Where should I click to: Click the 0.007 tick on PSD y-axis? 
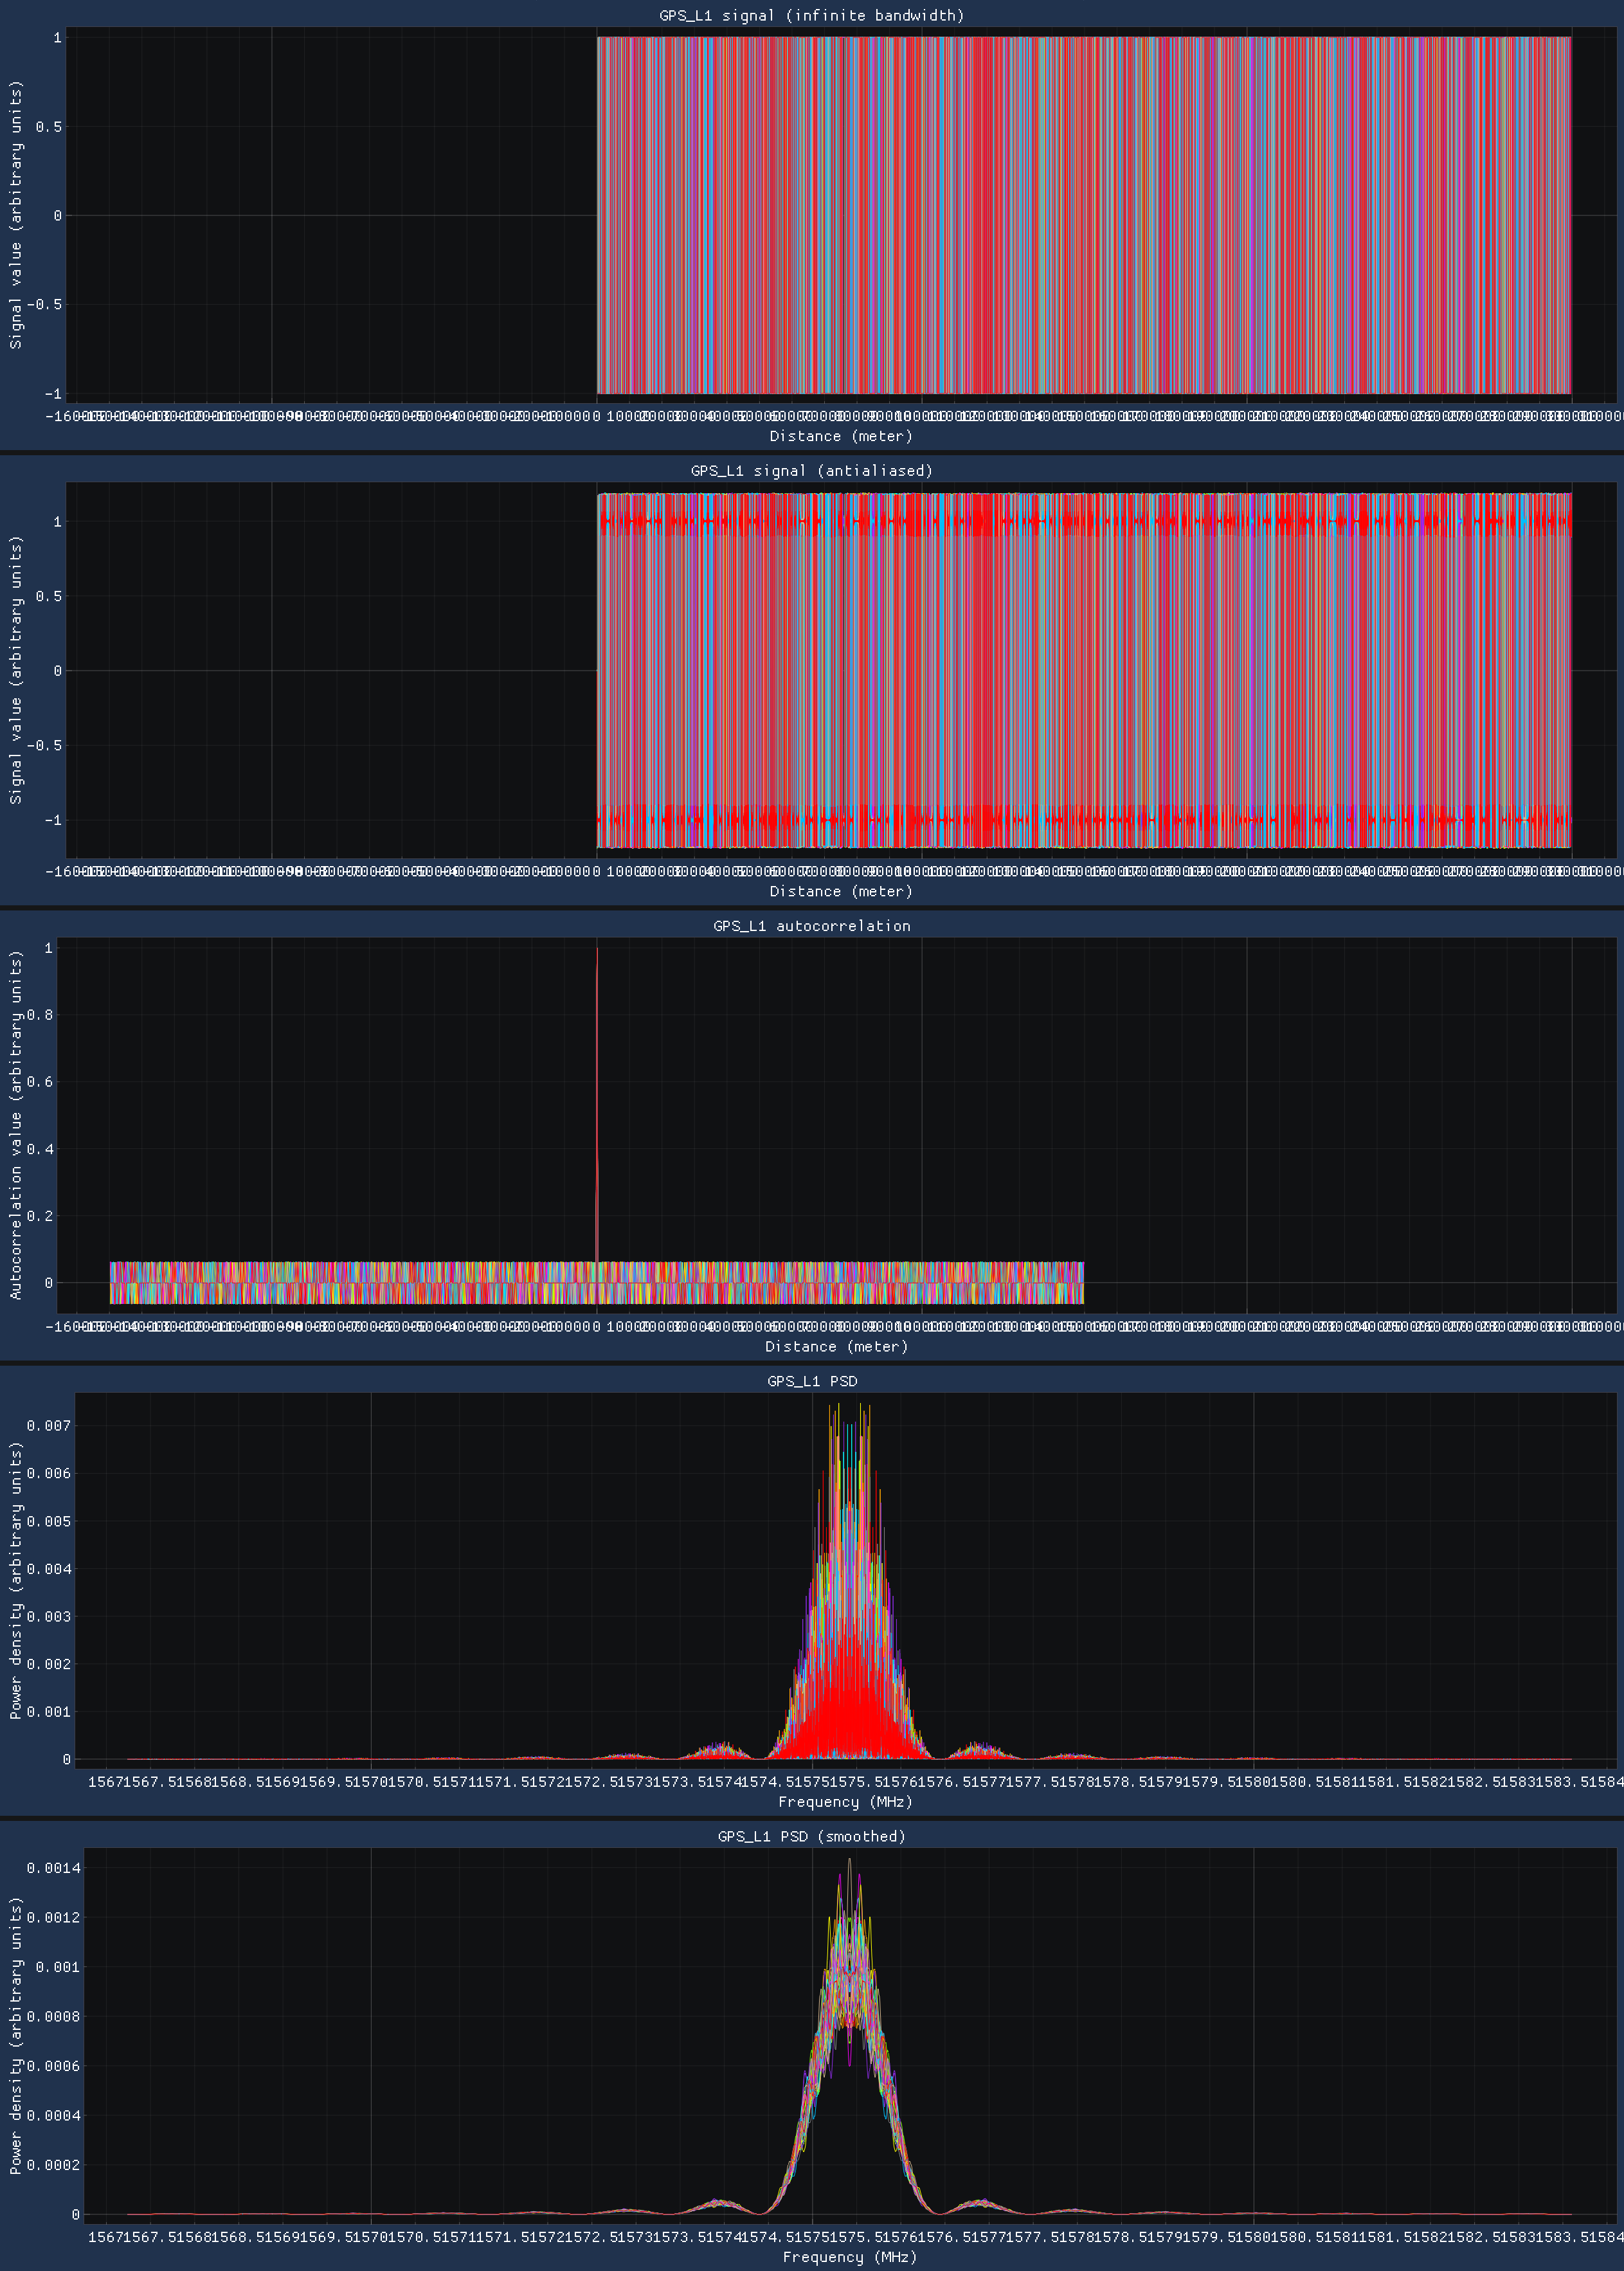pyautogui.click(x=48, y=1425)
